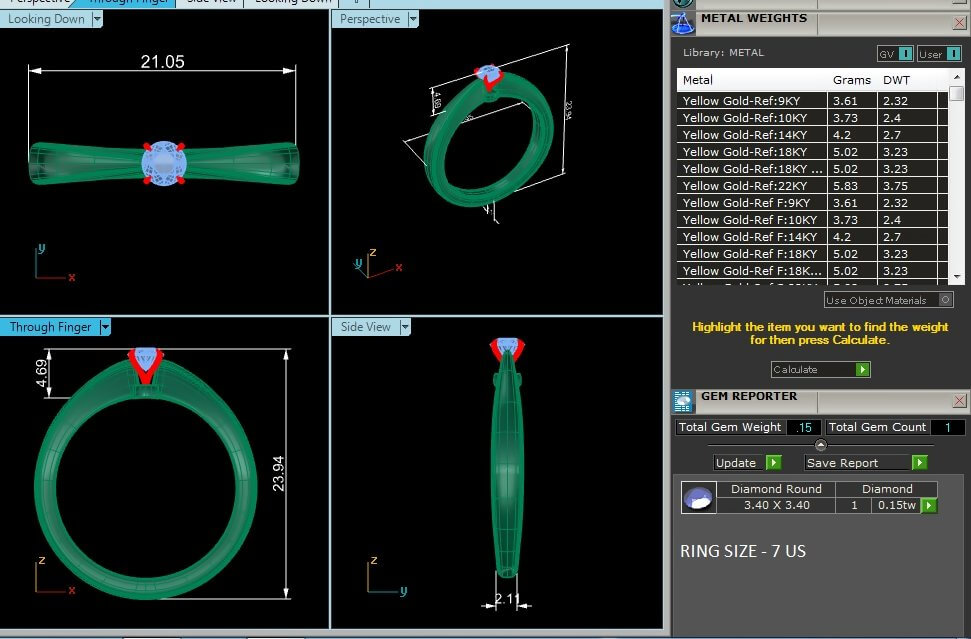Image resolution: width=971 pixels, height=639 pixels.
Task: Select the round diamond gem thumbnail
Action: 698,498
